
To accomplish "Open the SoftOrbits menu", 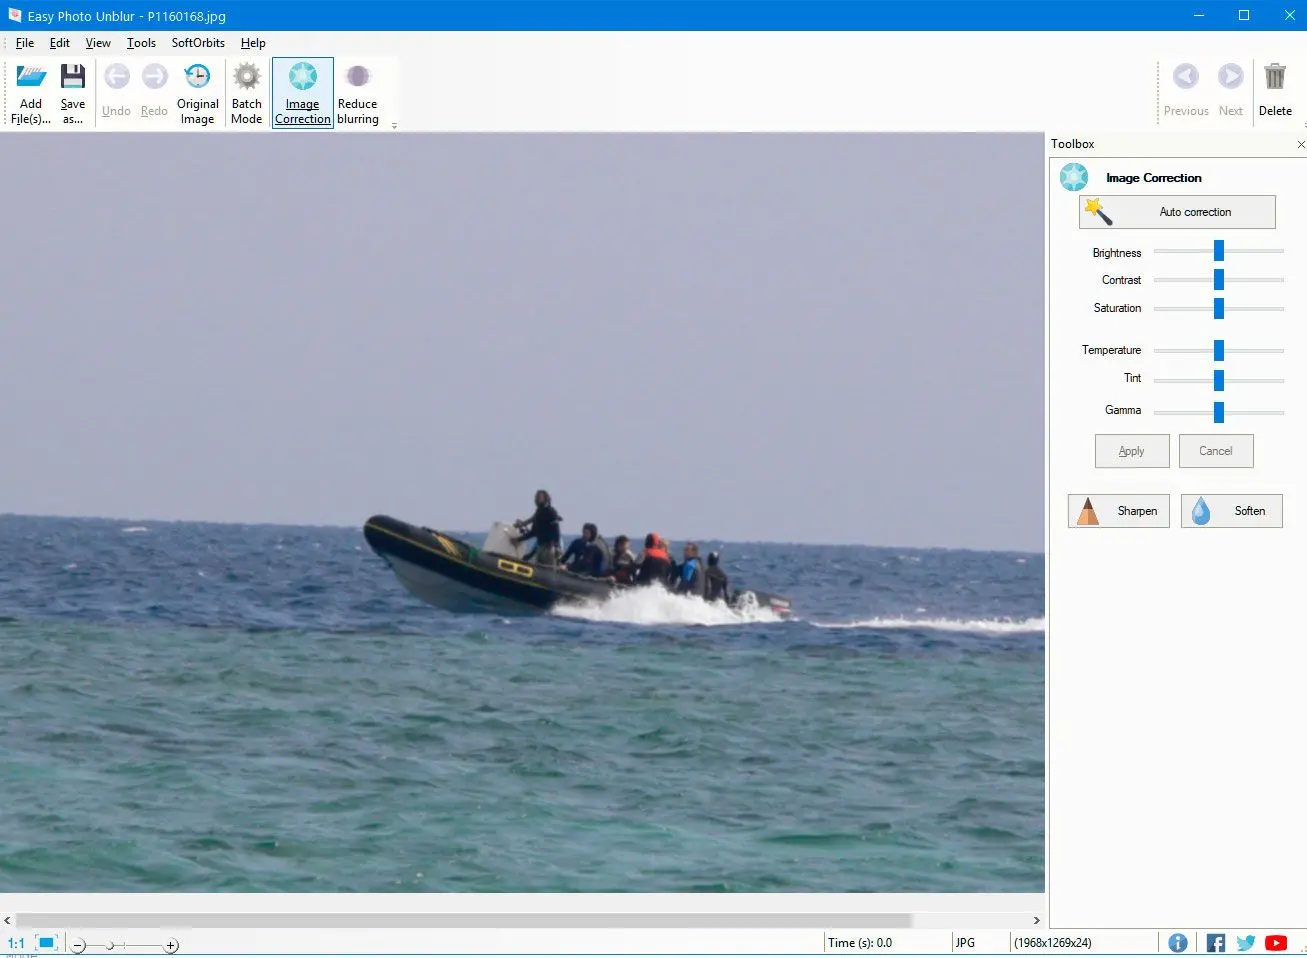I will pos(198,43).
